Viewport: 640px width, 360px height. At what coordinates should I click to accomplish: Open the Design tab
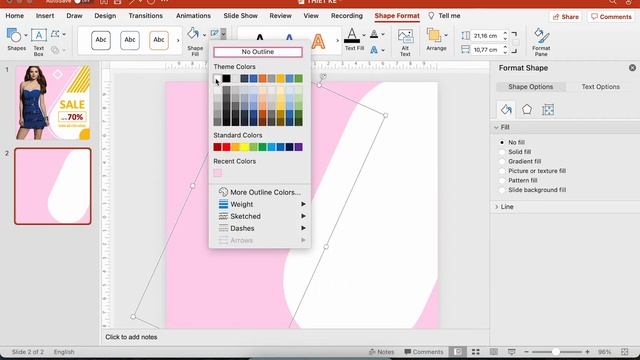tap(105, 16)
